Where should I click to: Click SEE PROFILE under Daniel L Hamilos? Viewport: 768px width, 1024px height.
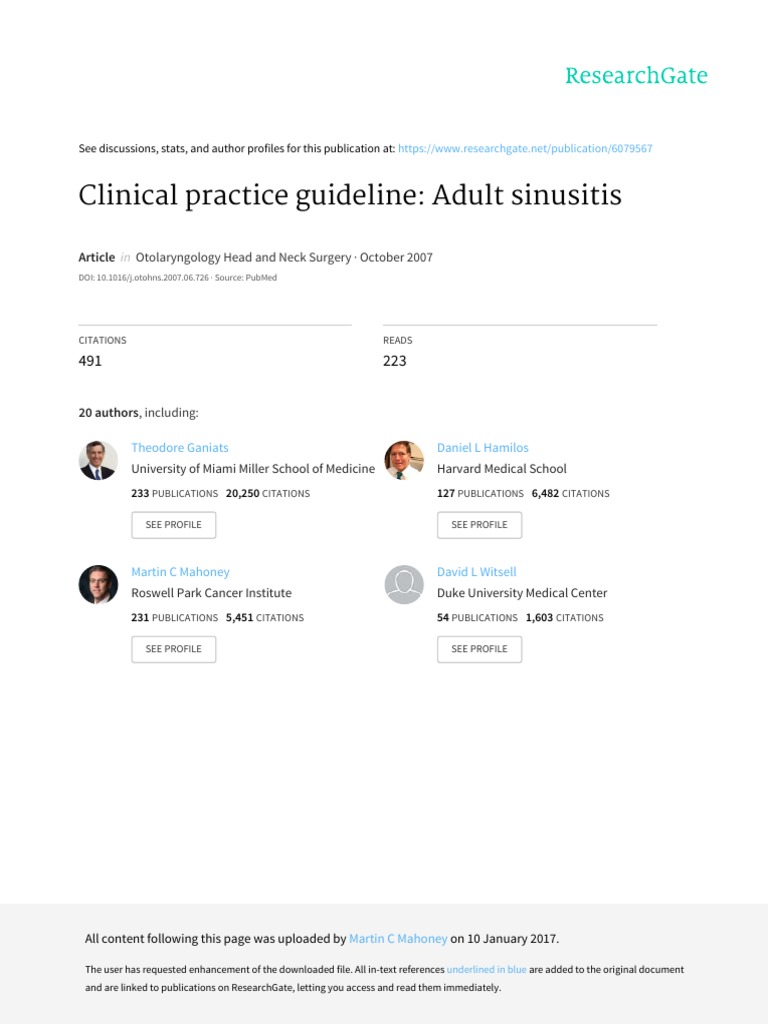point(479,524)
